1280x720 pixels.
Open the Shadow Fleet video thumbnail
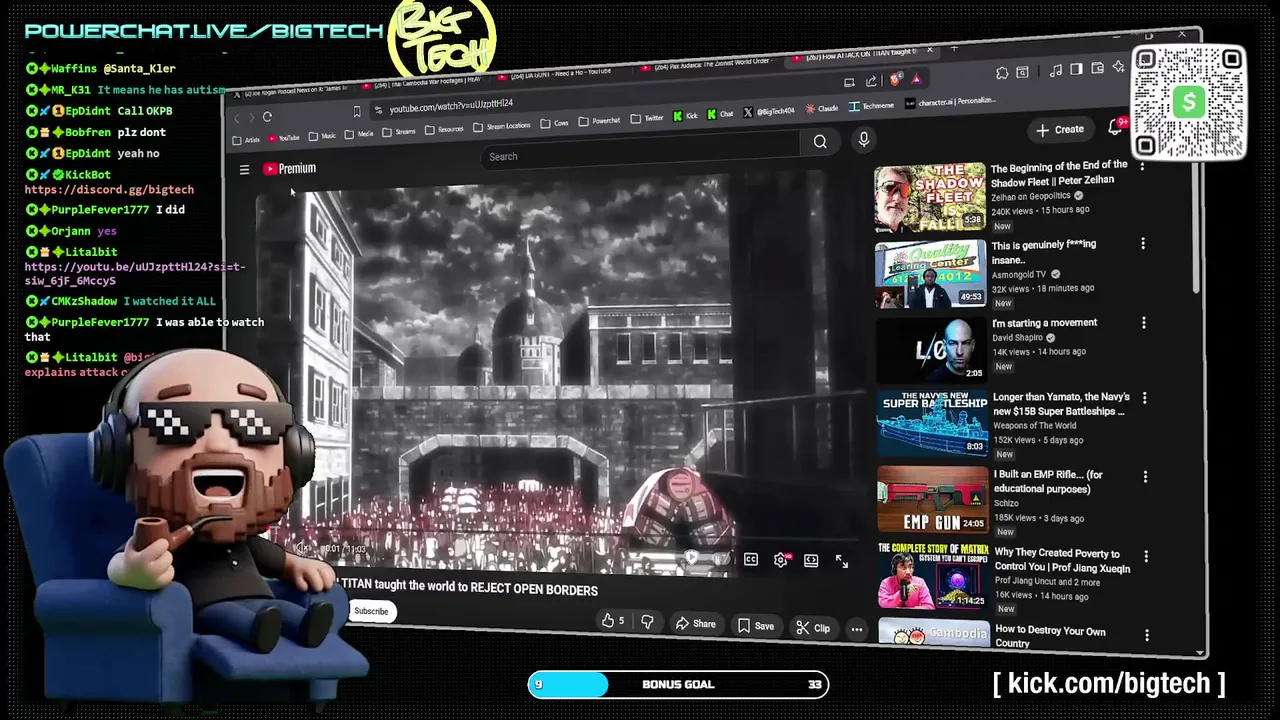click(930, 197)
